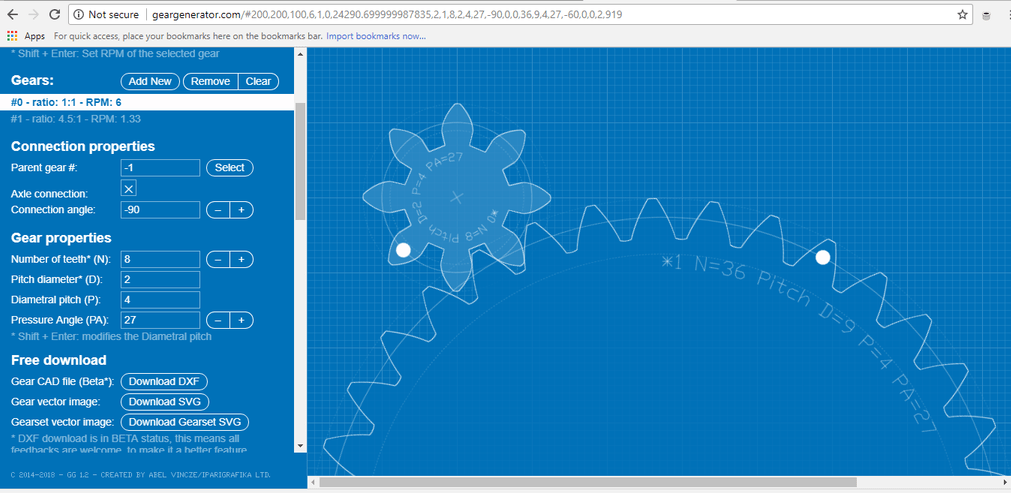Screen dimensions: 1011x493
Task: Clear all gears
Action: (x=259, y=81)
